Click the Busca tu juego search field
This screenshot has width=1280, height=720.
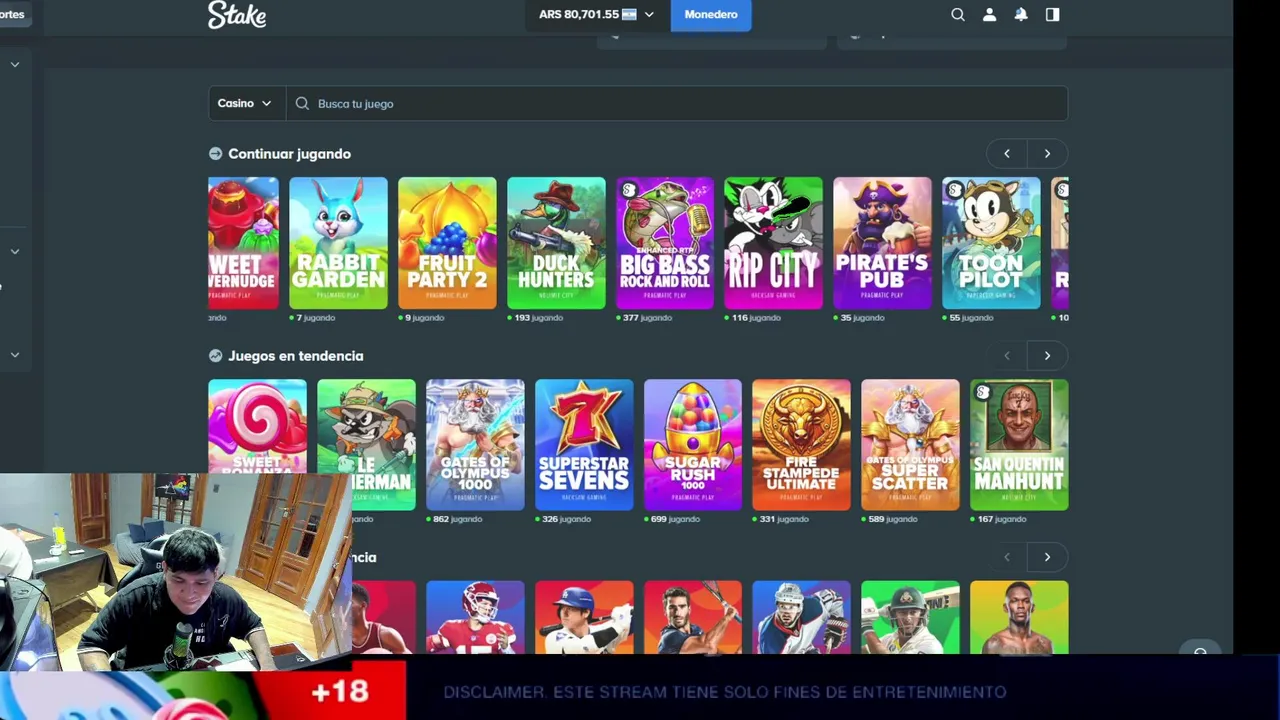pyautogui.click(x=677, y=103)
